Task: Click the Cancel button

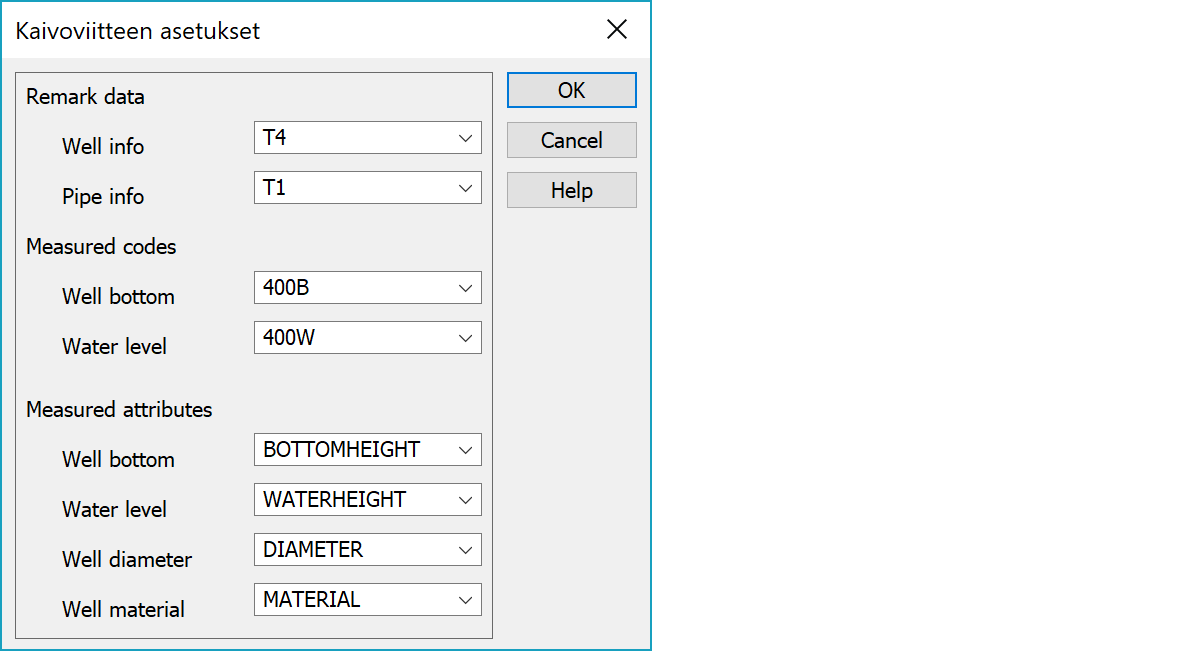Action: [x=572, y=140]
